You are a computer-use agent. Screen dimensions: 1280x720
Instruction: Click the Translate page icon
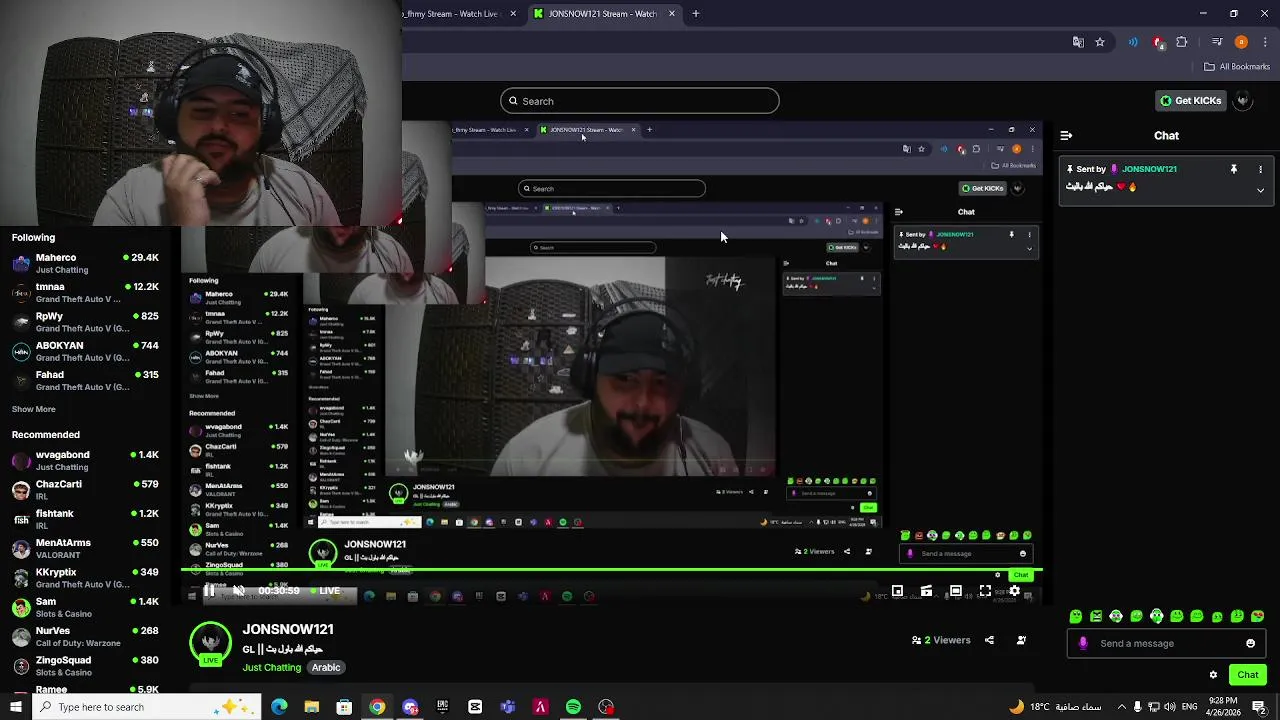tap(1078, 42)
